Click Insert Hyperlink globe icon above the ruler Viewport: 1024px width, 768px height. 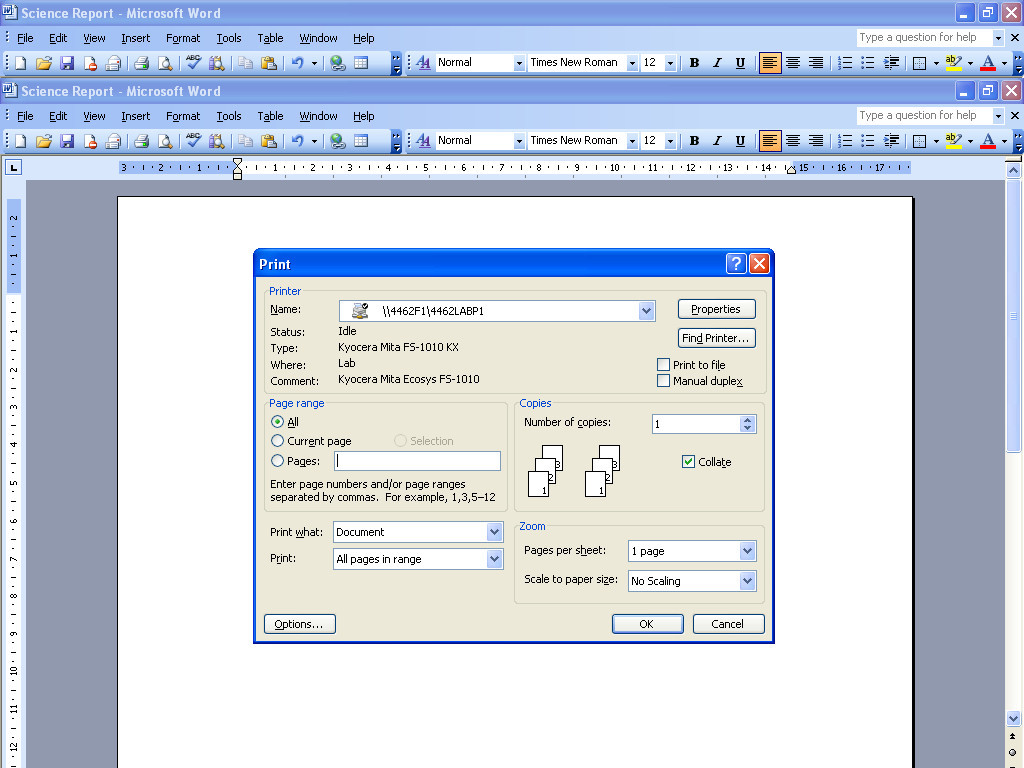tap(338, 140)
